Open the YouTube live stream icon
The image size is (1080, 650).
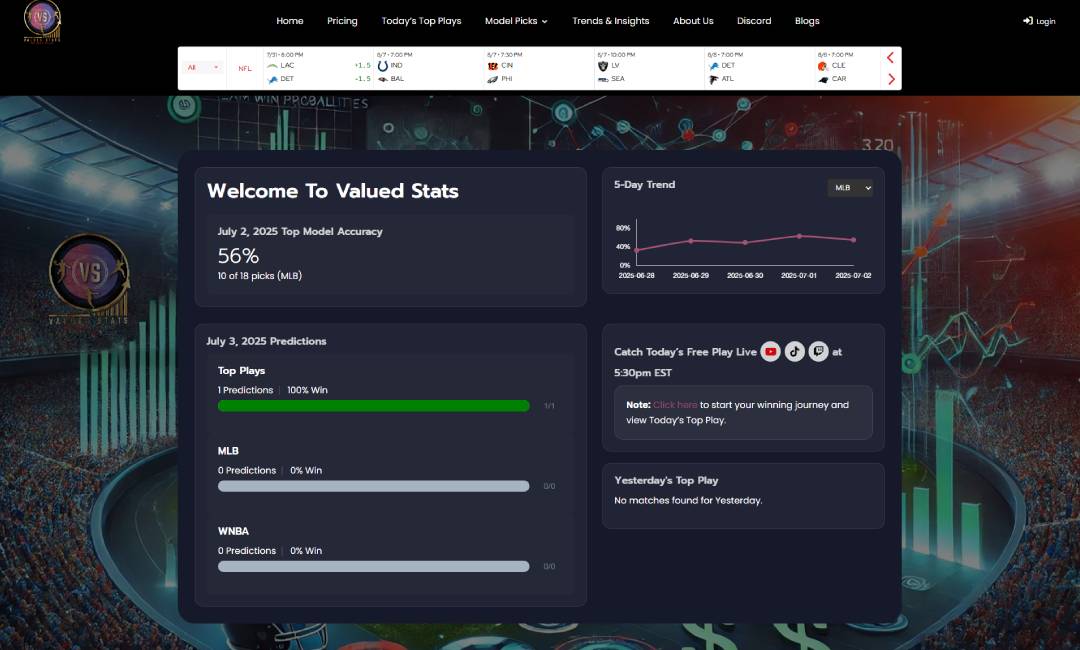(x=770, y=352)
